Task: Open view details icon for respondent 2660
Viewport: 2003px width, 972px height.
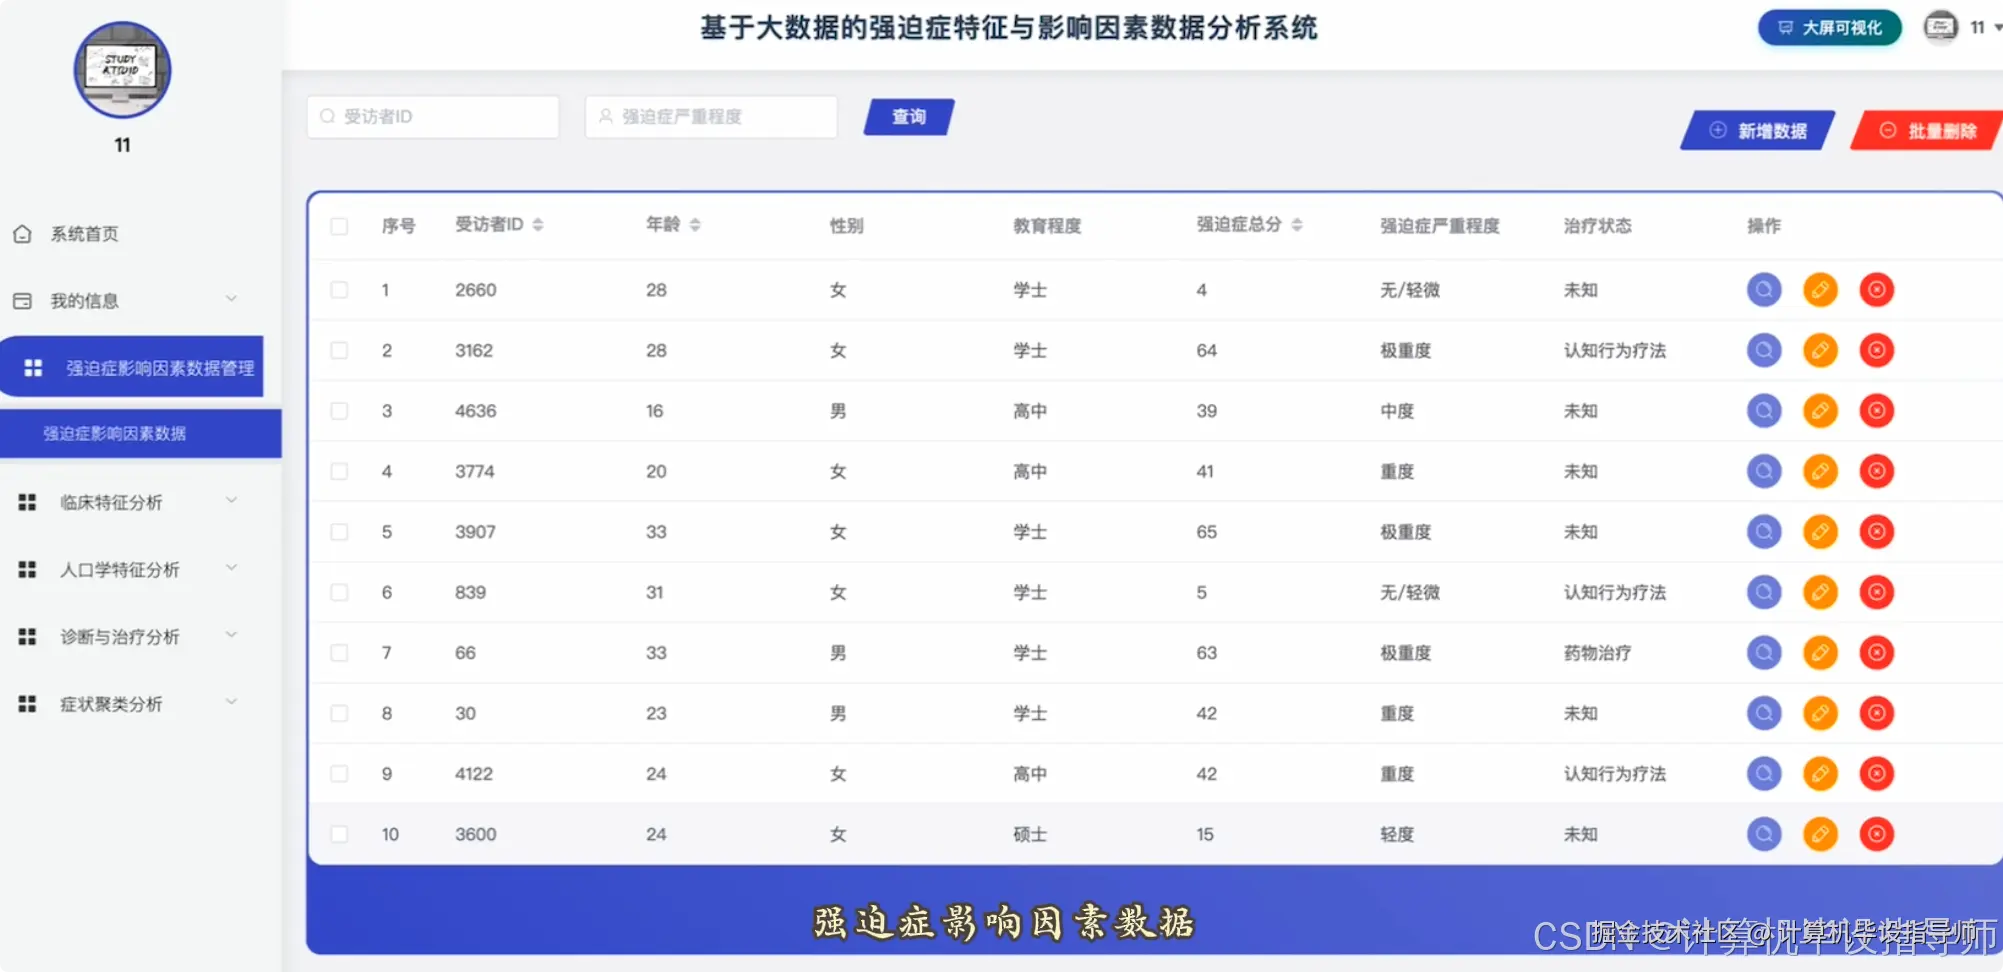Action: [1763, 289]
